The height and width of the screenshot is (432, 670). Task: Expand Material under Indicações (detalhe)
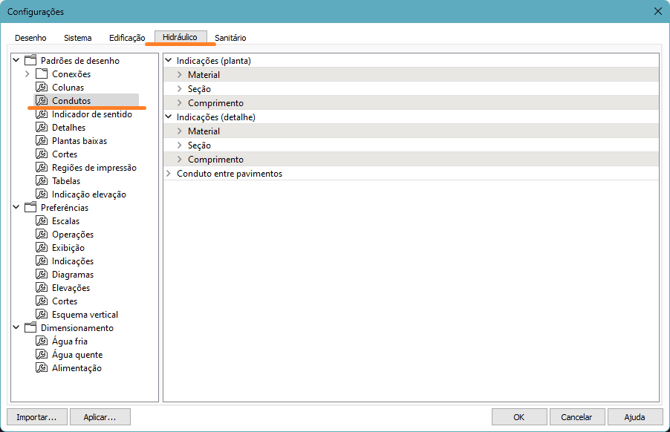pos(179,131)
